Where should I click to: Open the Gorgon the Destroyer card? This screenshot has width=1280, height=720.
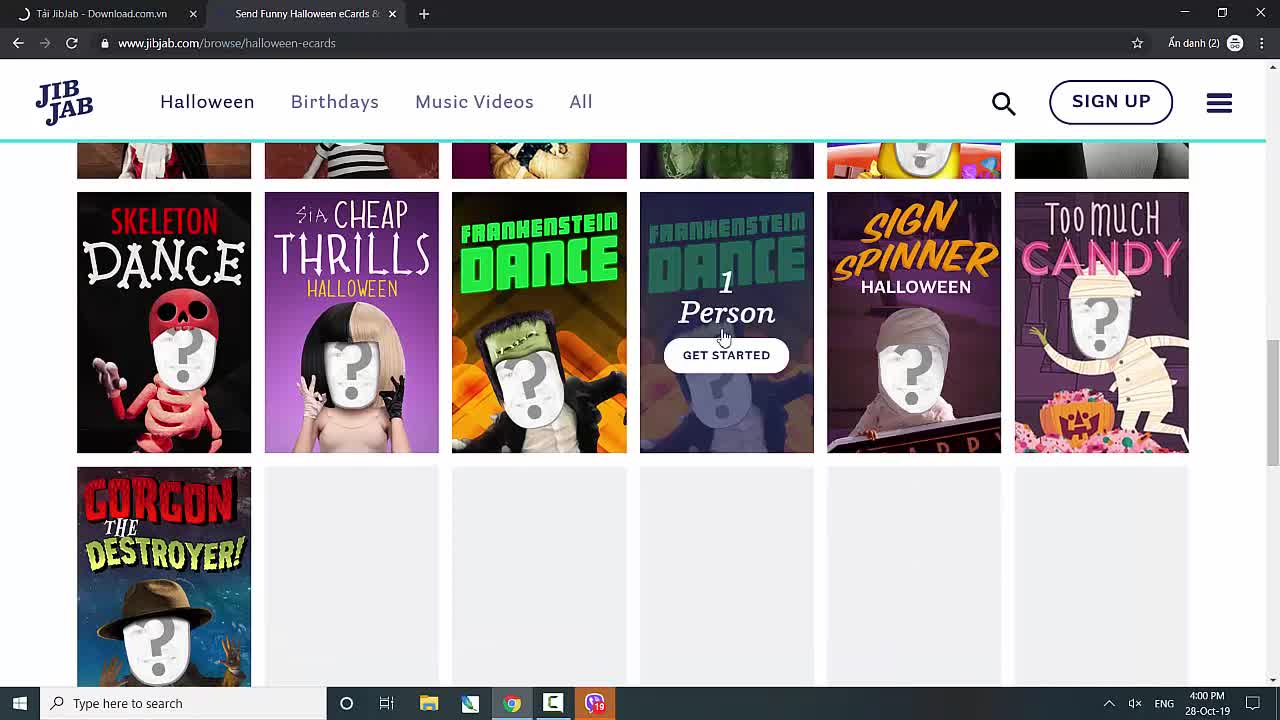[x=164, y=576]
